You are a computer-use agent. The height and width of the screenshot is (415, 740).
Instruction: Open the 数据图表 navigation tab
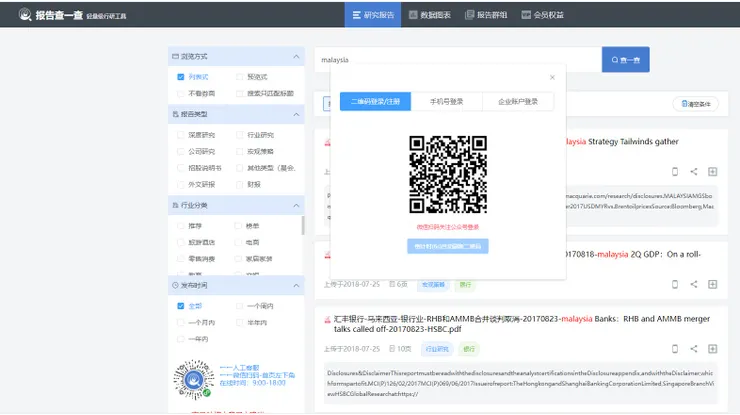(x=429, y=15)
